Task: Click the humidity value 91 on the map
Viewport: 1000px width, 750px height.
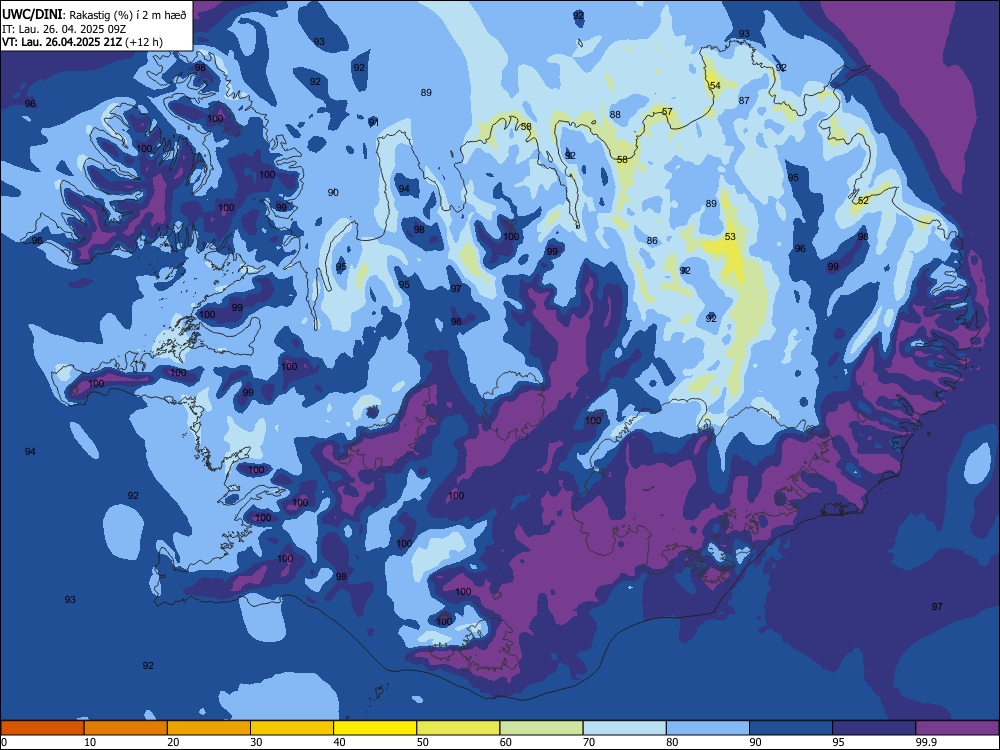Action: (374, 122)
